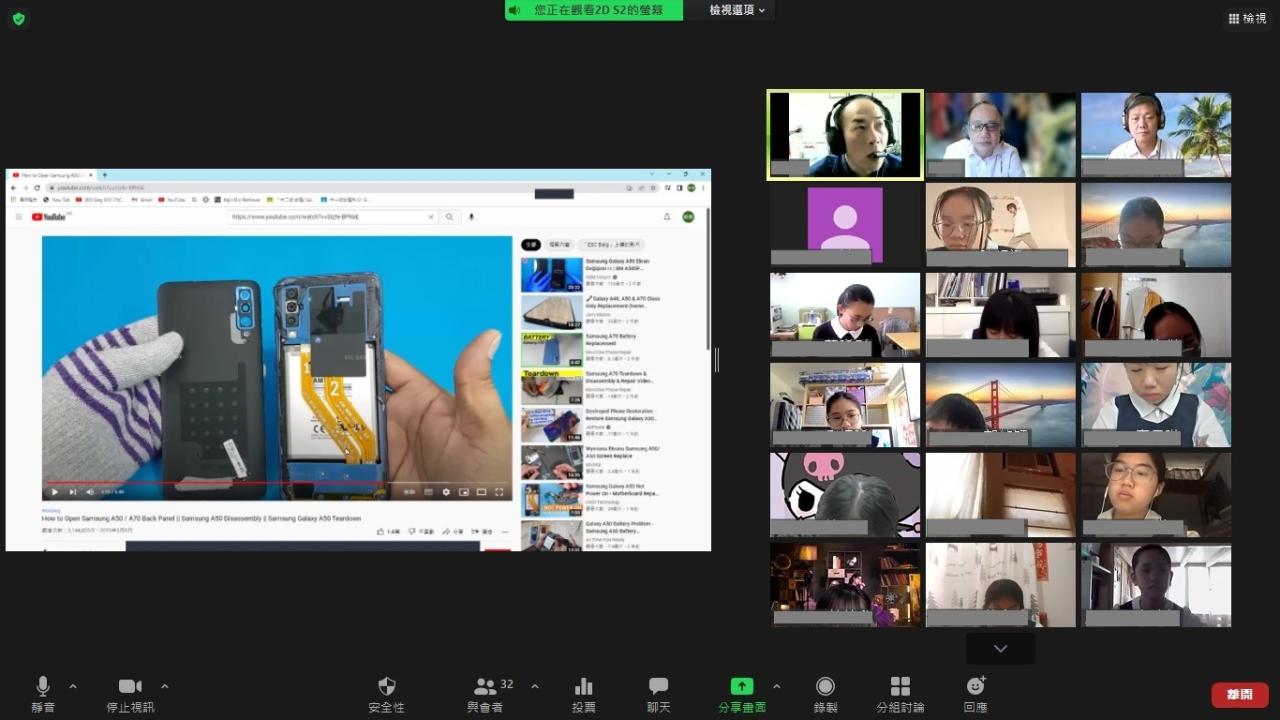The width and height of the screenshot is (1280, 720).
Task: Click the red Leave (離開) button
Action: 1239,694
